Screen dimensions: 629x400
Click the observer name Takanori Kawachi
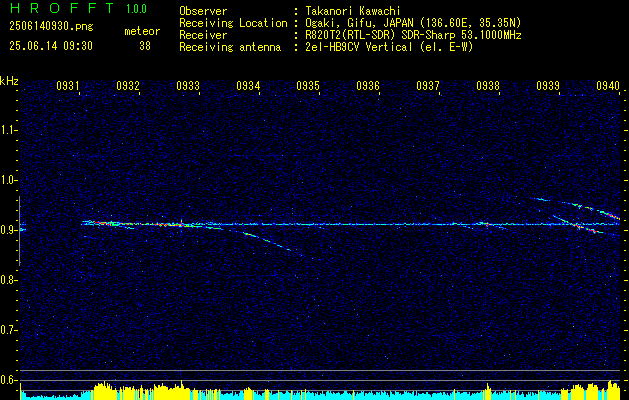tap(352, 11)
